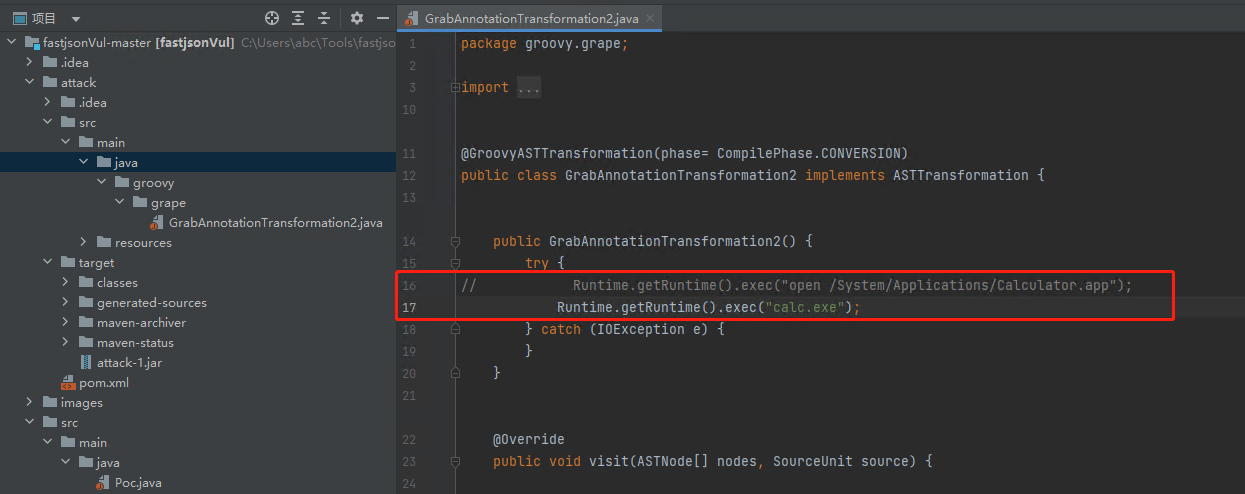Image resolution: width=1245 pixels, height=494 pixels.
Task: Click line number 17 in the gutter
Action: pos(411,307)
